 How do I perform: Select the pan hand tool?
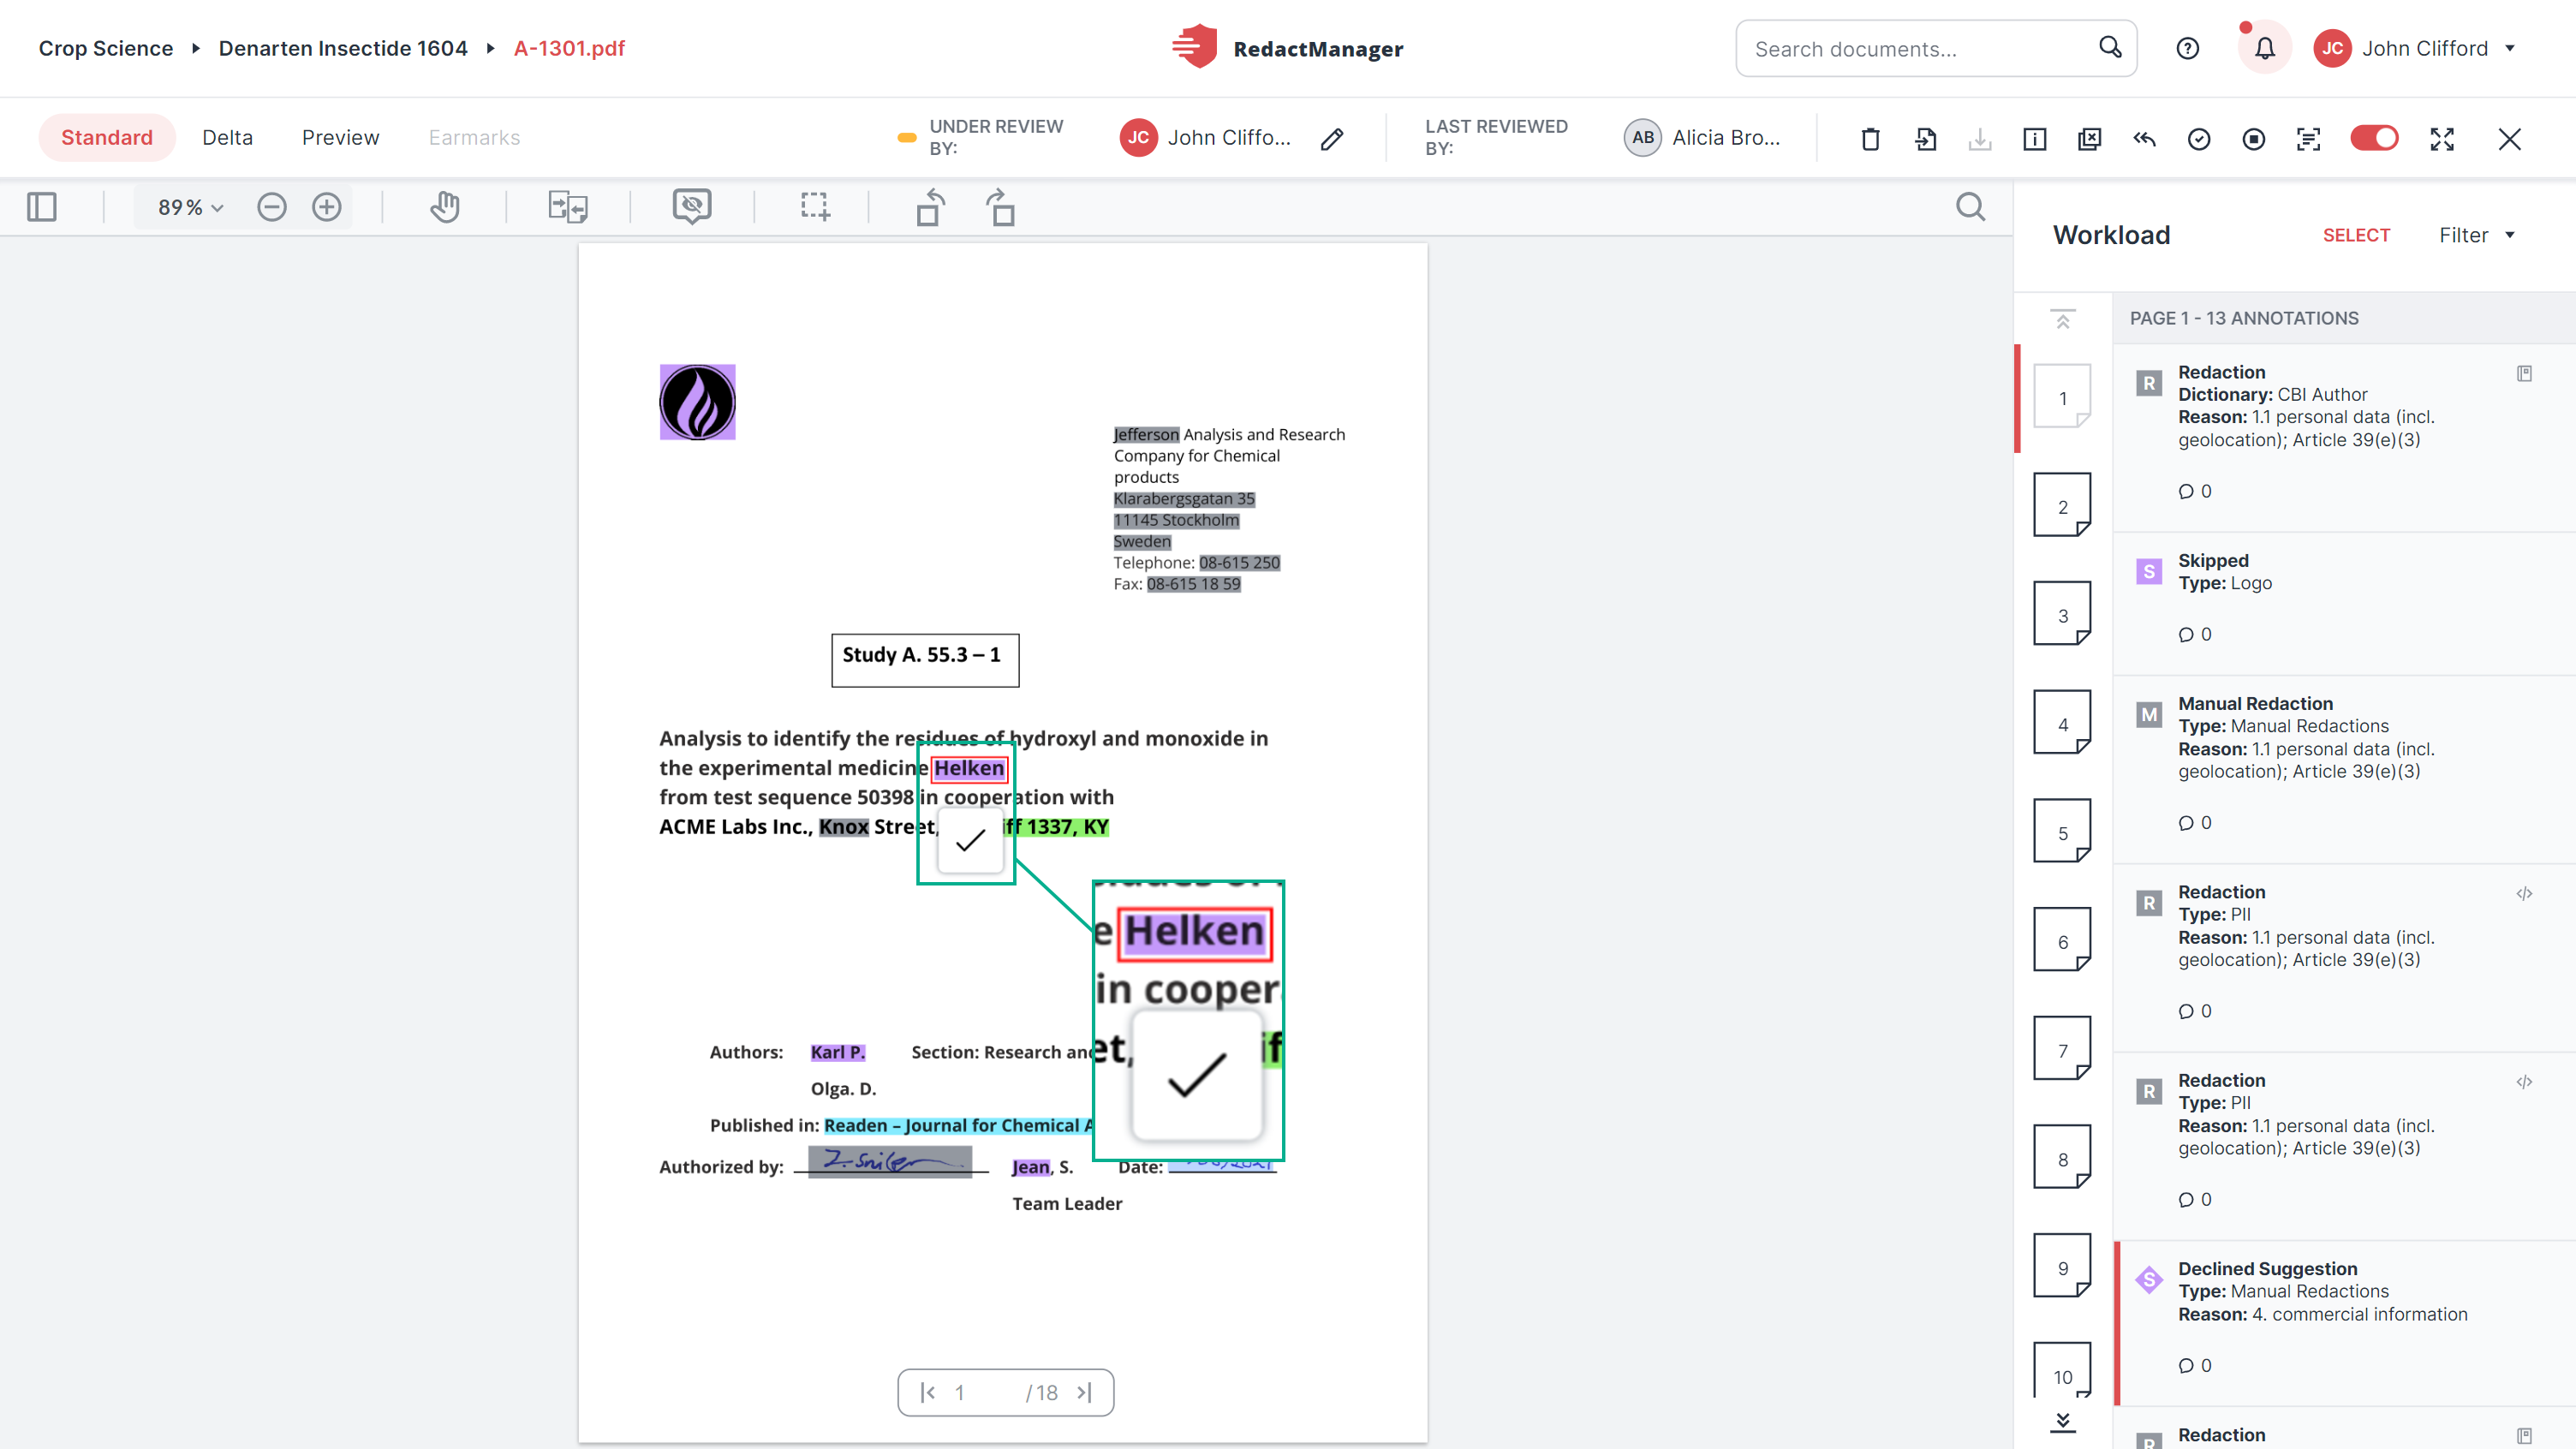pyautogui.click(x=444, y=207)
